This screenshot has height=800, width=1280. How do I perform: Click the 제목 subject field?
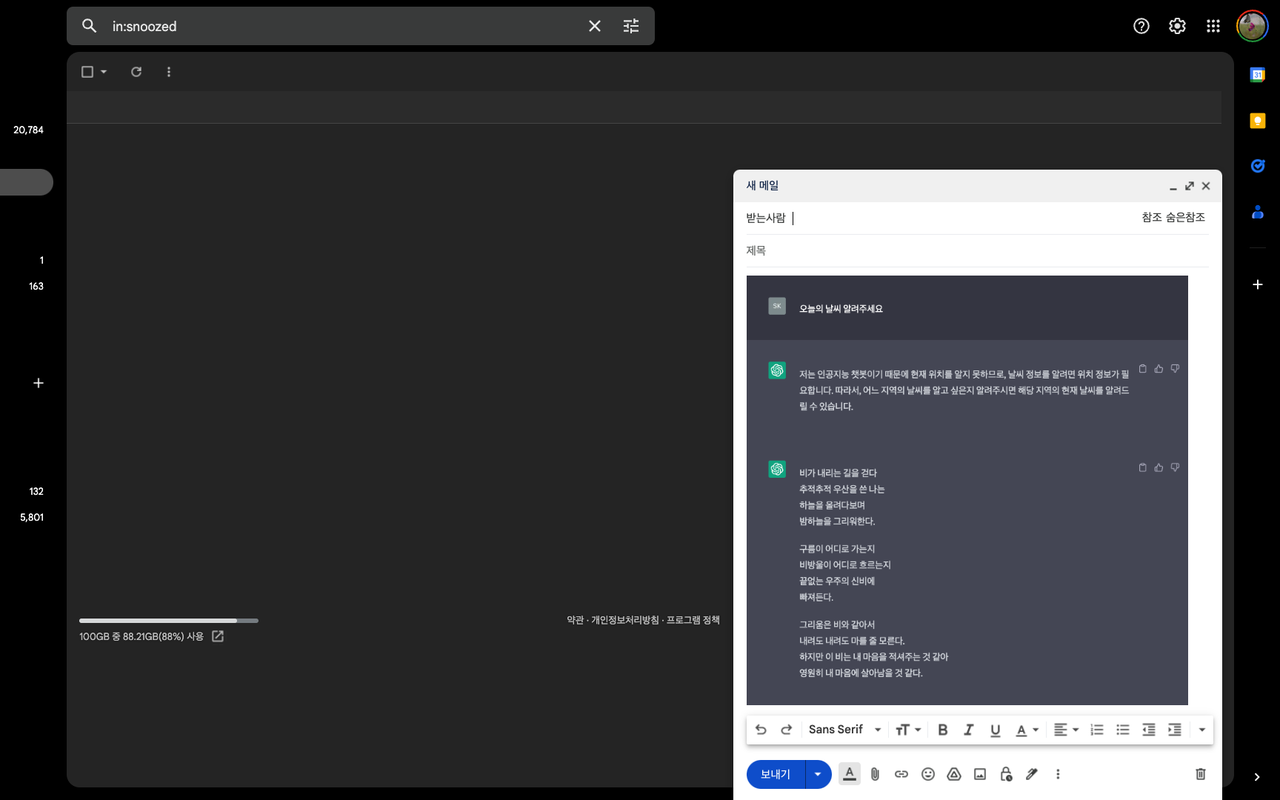[977, 251]
